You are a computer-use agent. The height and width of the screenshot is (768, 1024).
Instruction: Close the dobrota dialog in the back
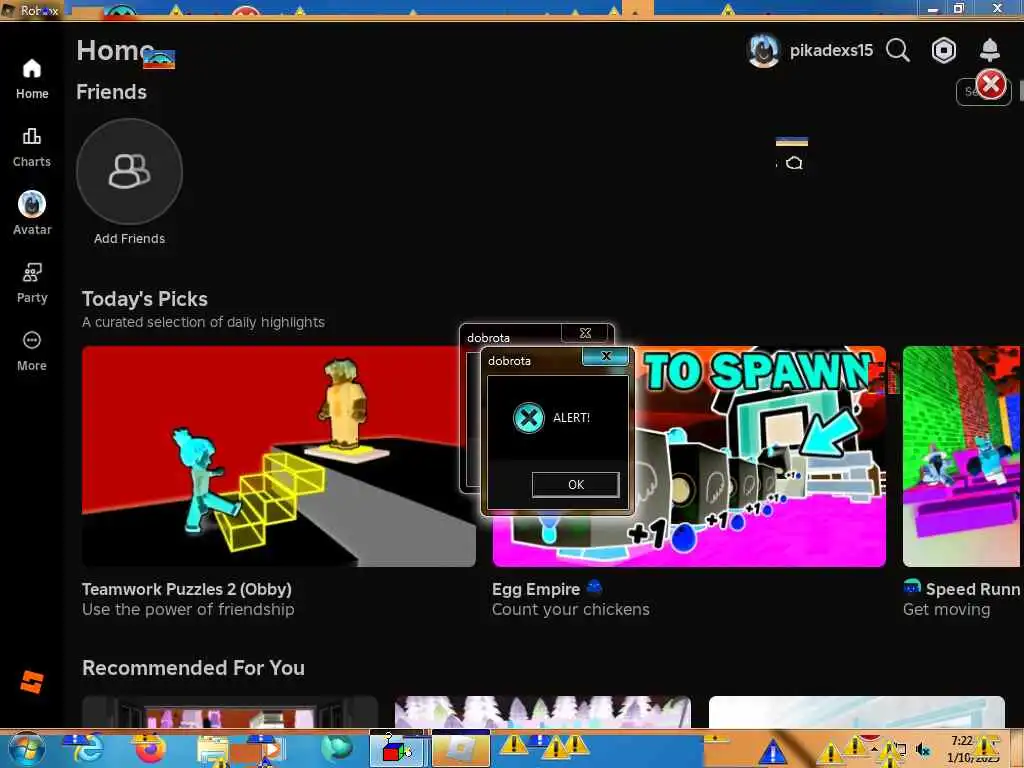585,333
